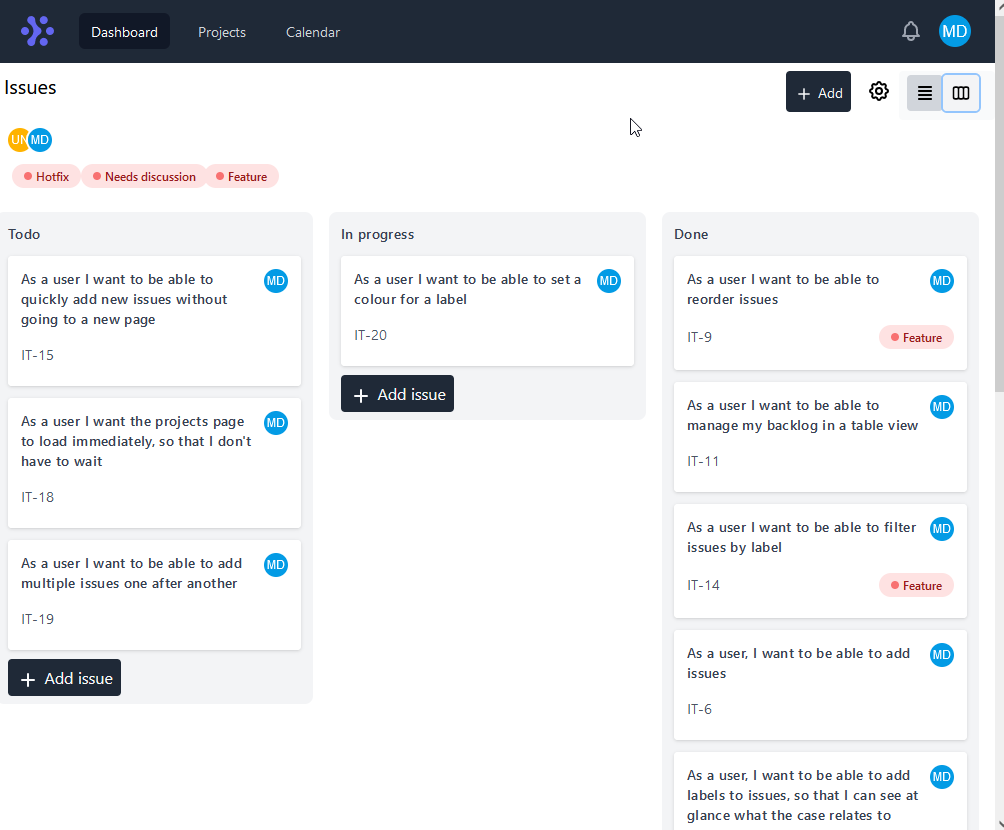Filter by the UN user avatar
This screenshot has width=1004, height=830.
[18, 140]
